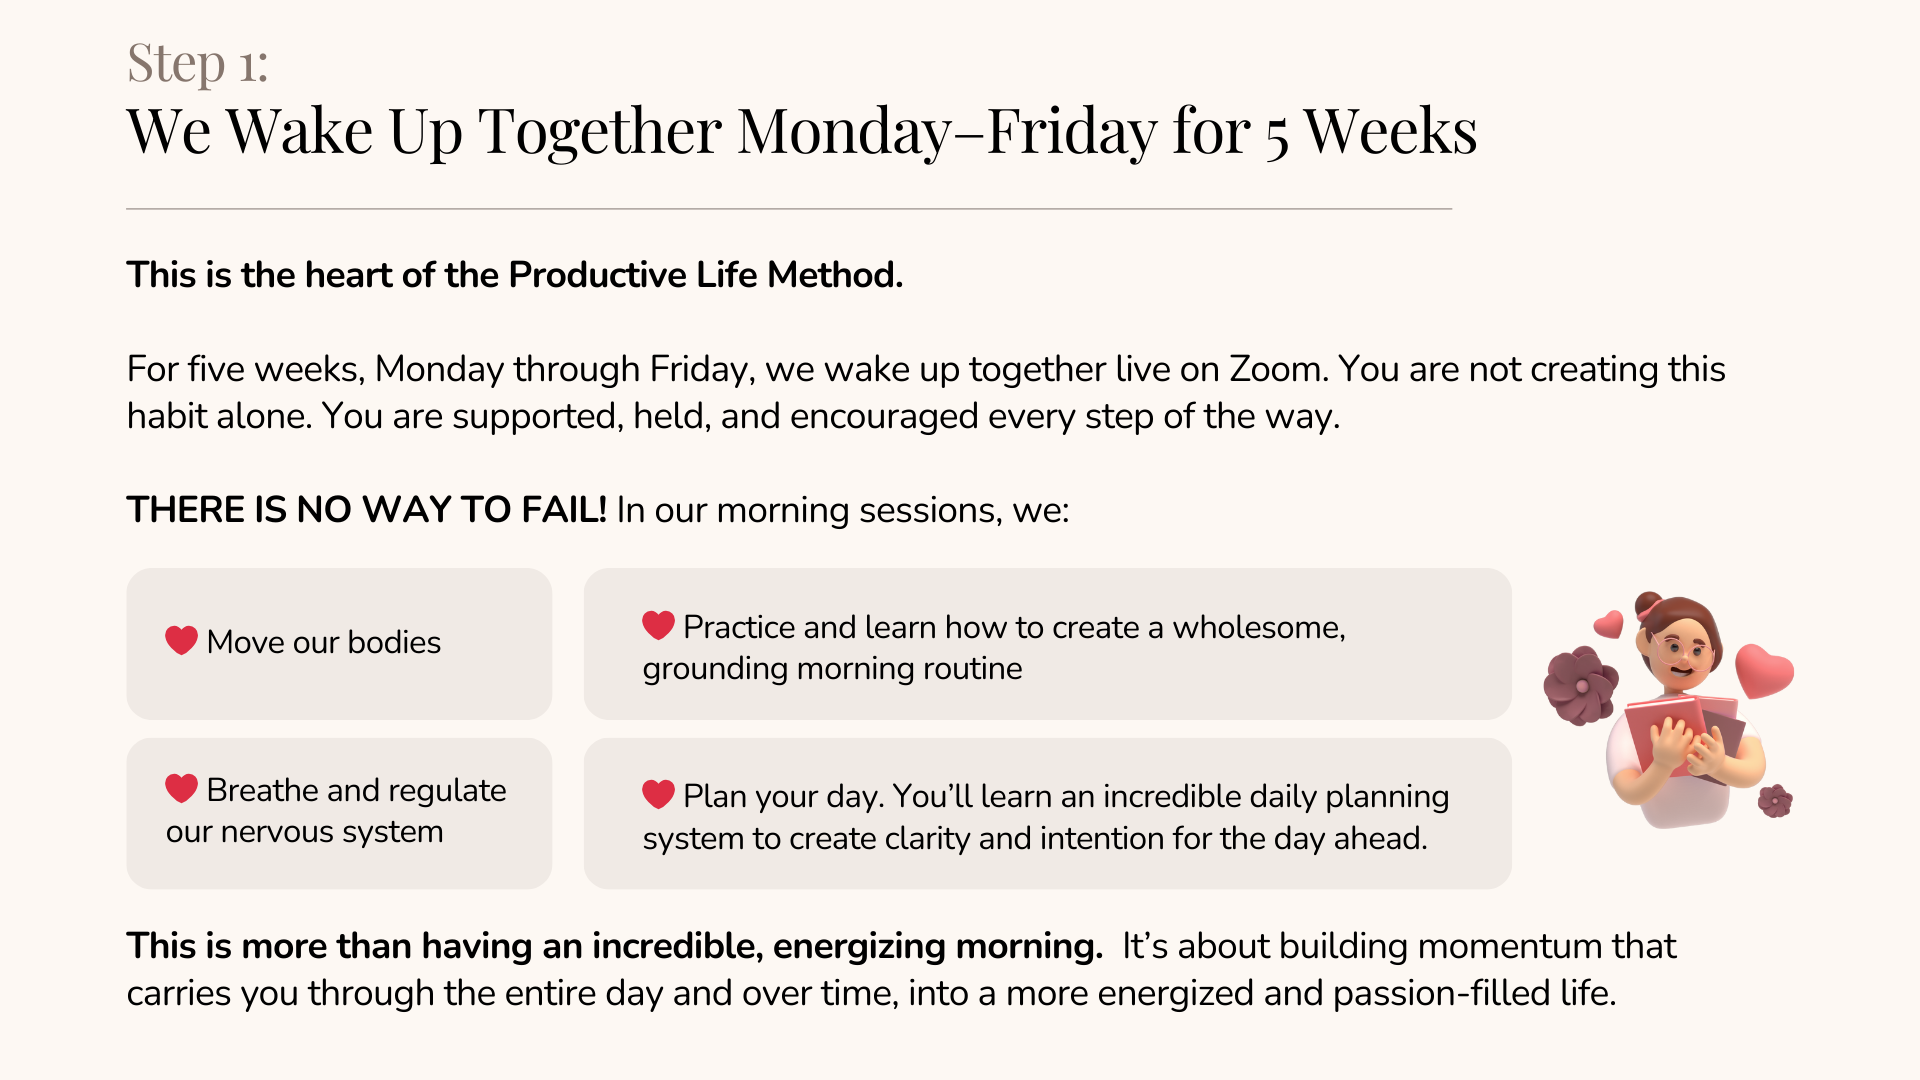Click the bold "incredible, energizing morning" sentence
The height and width of the screenshot is (1080, 1920).
(614, 946)
